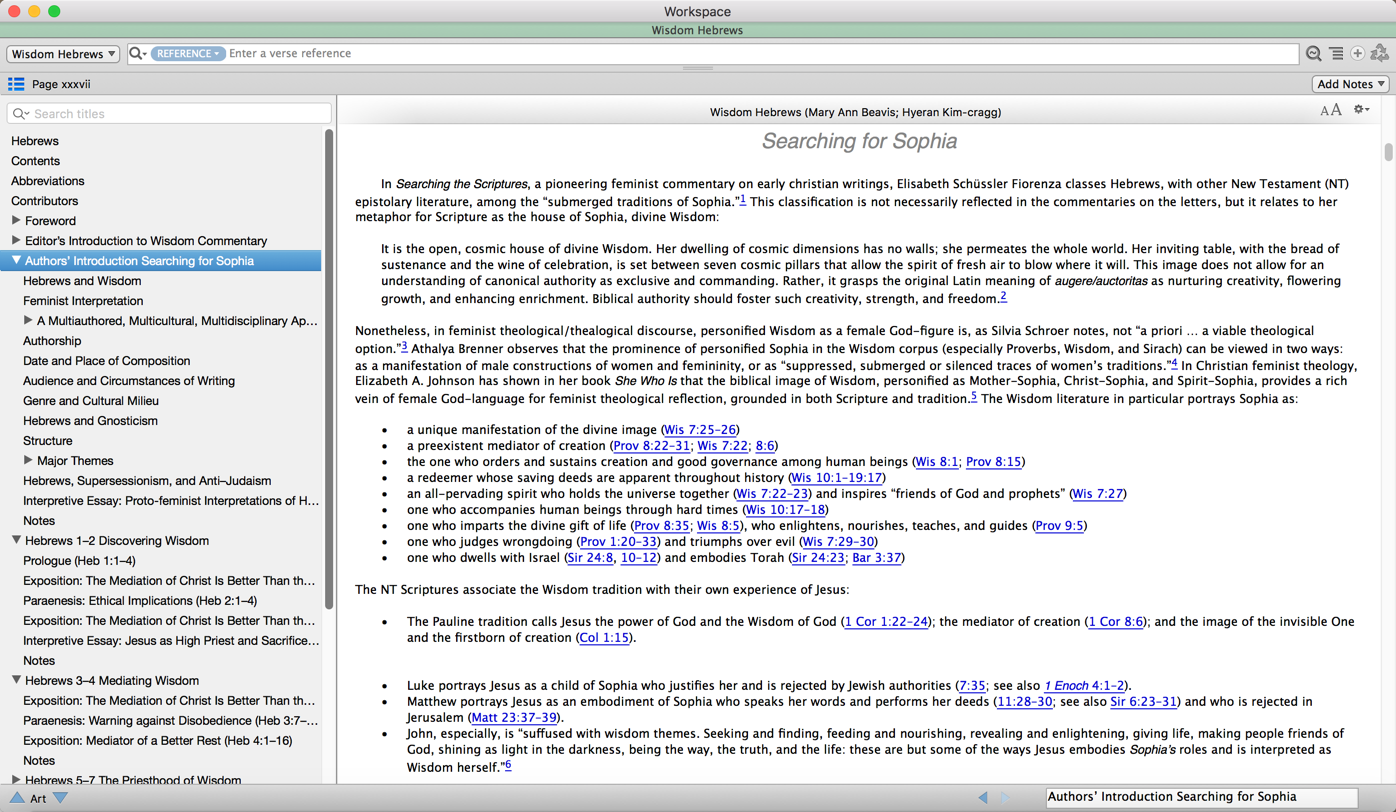1396x812 pixels.
Task: Open Audience and Circumstances of Writing
Action: 129,381
